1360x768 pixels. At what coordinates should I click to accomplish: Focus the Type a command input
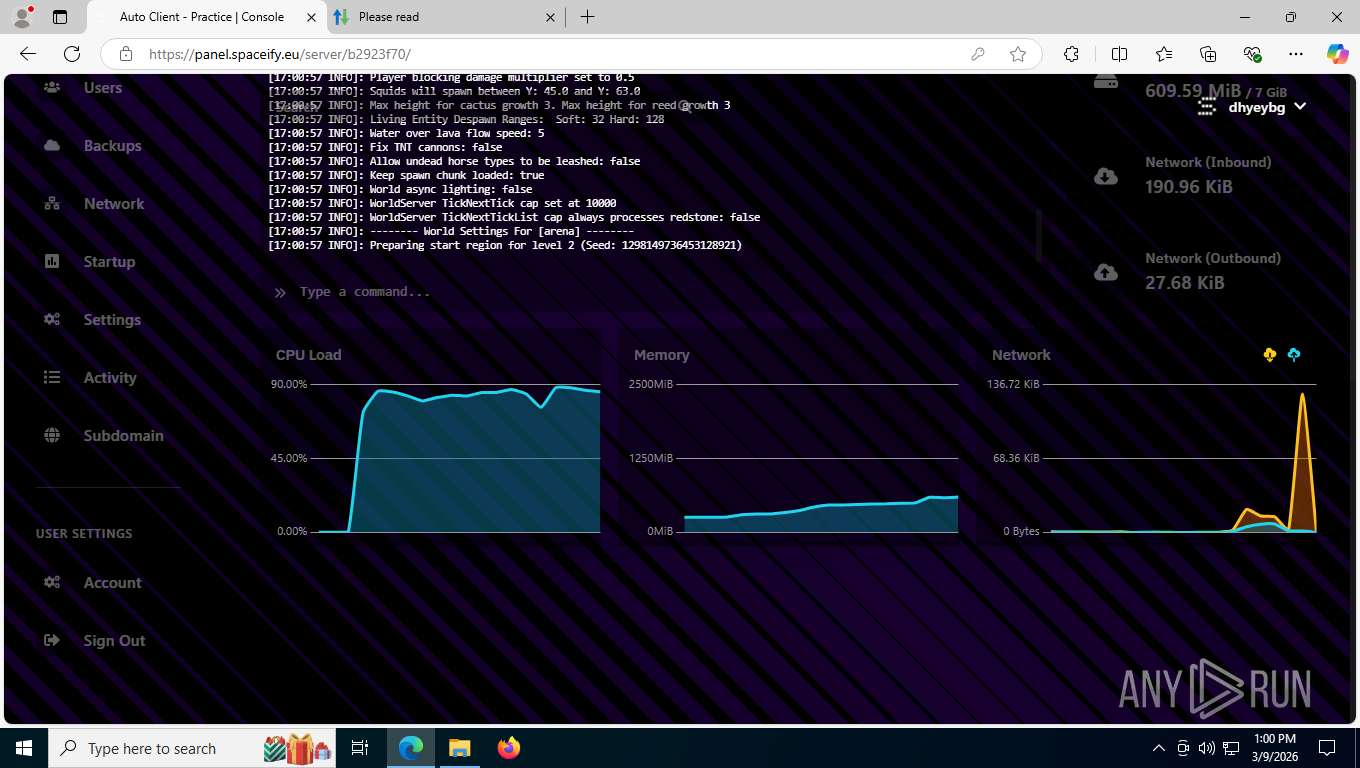pyautogui.click(x=655, y=292)
